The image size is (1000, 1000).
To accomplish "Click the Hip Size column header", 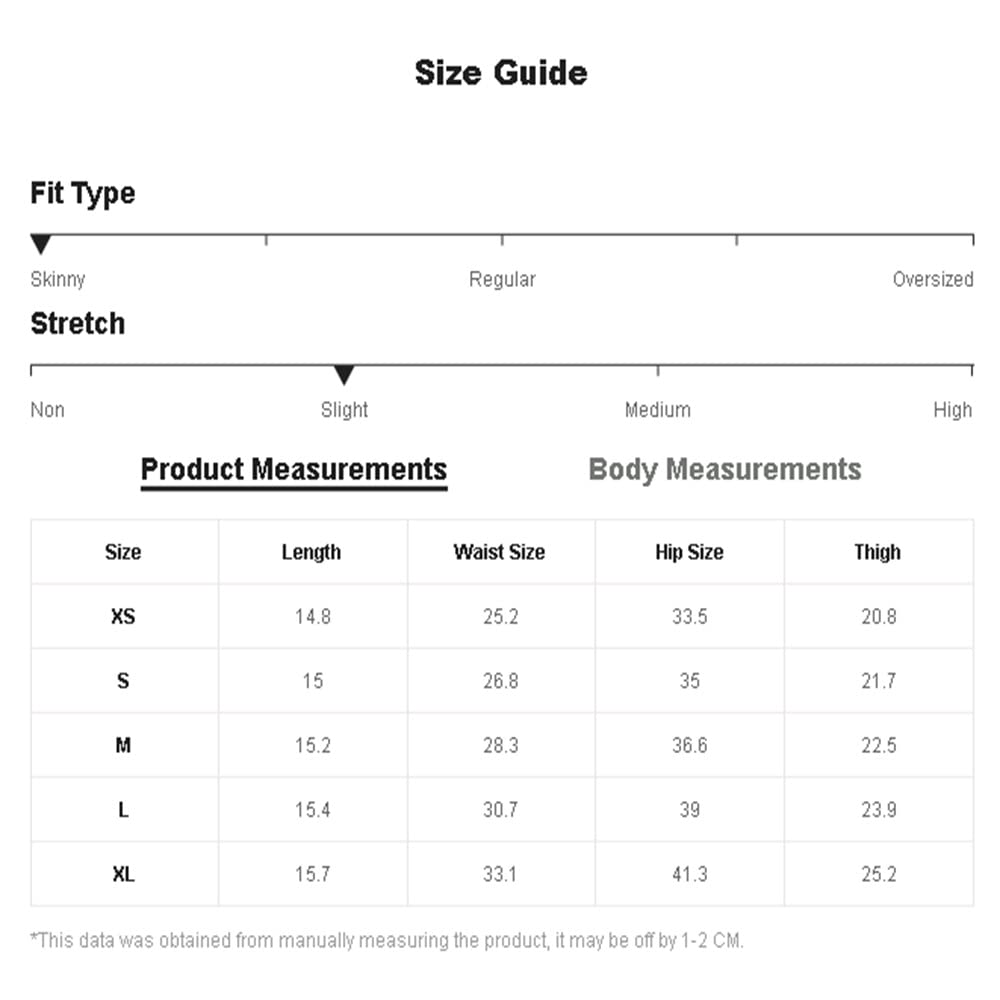I will point(689,552).
